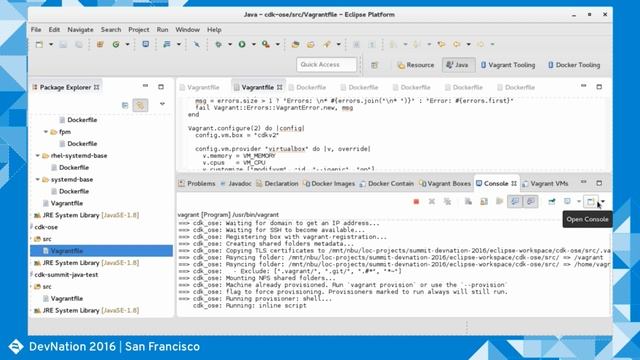Image resolution: width=640 pixels, height=360 pixels.
Task: Toggle Link with Editor in Package Explorer
Action: click(x=140, y=105)
